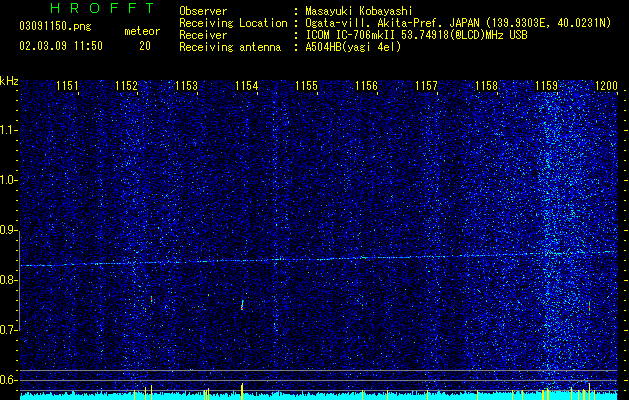Click the 1153 time marker
The width and height of the screenshot is (629, 400).
coord(187,85)
